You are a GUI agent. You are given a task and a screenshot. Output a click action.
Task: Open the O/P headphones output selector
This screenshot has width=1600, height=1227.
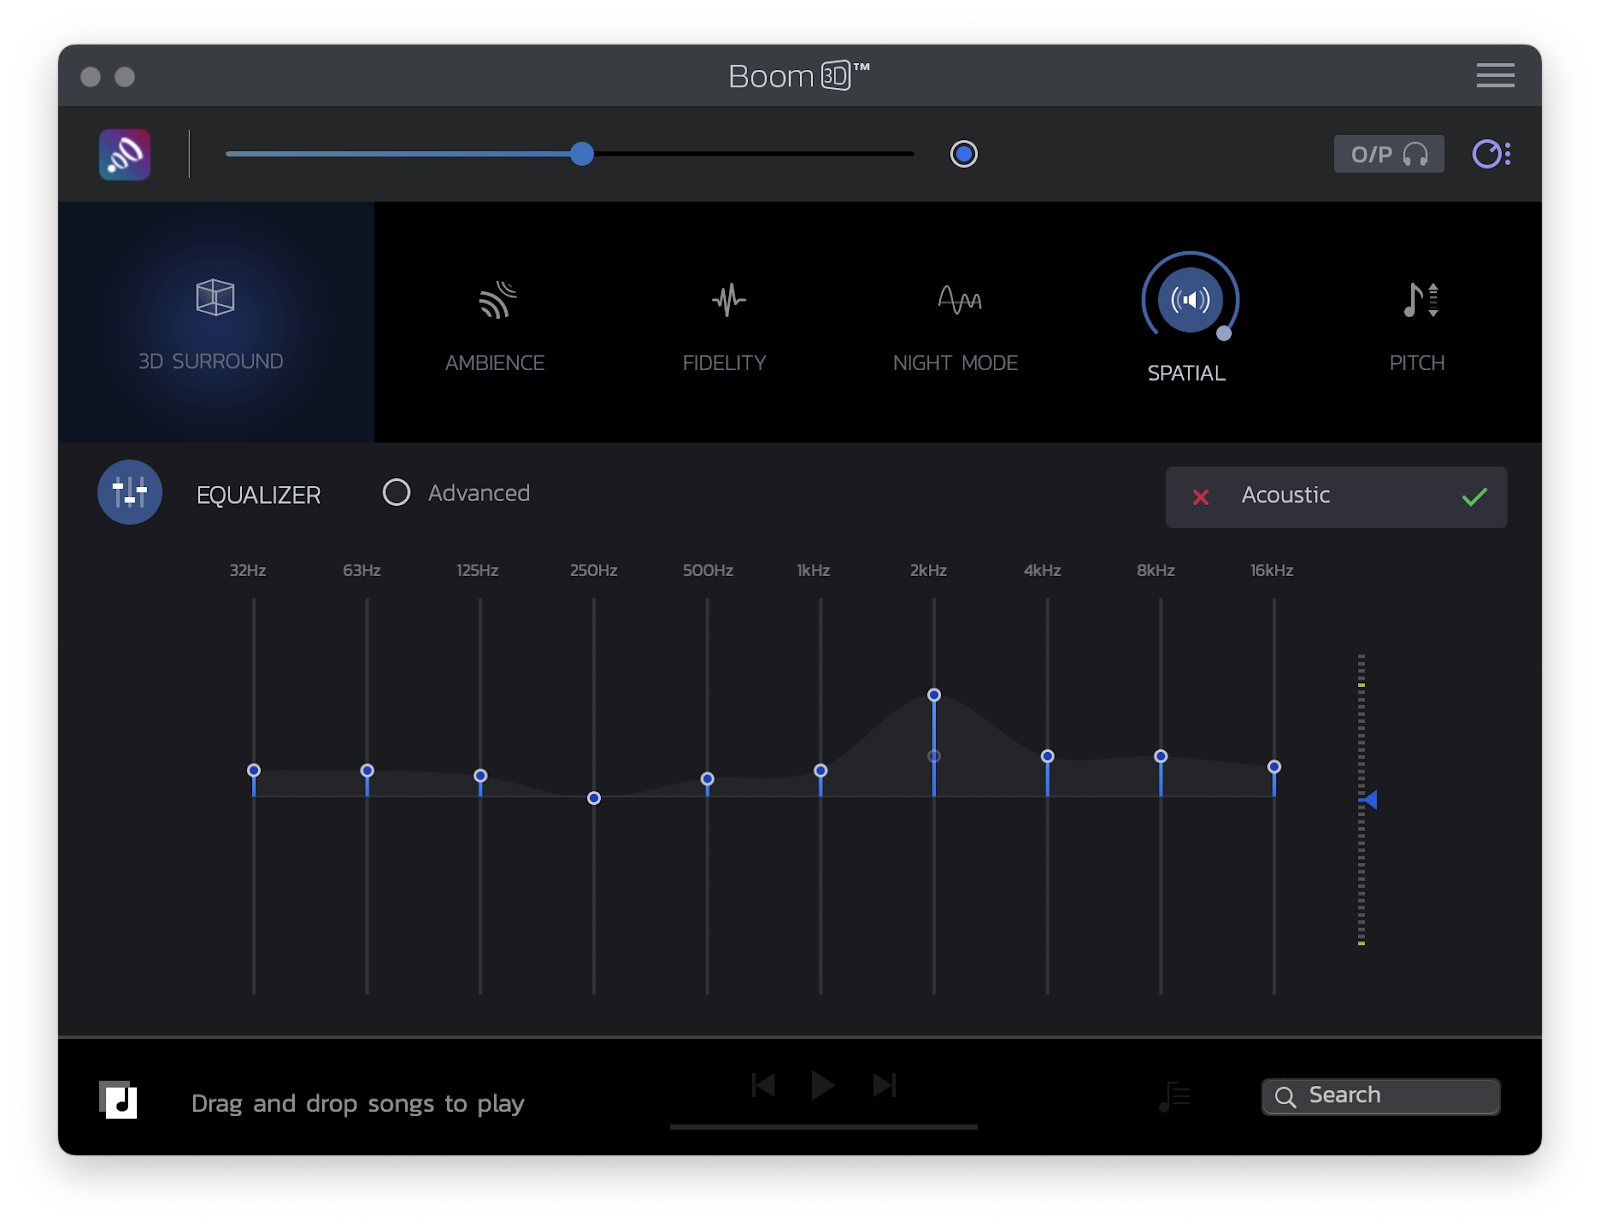[x=1388, y=154]
